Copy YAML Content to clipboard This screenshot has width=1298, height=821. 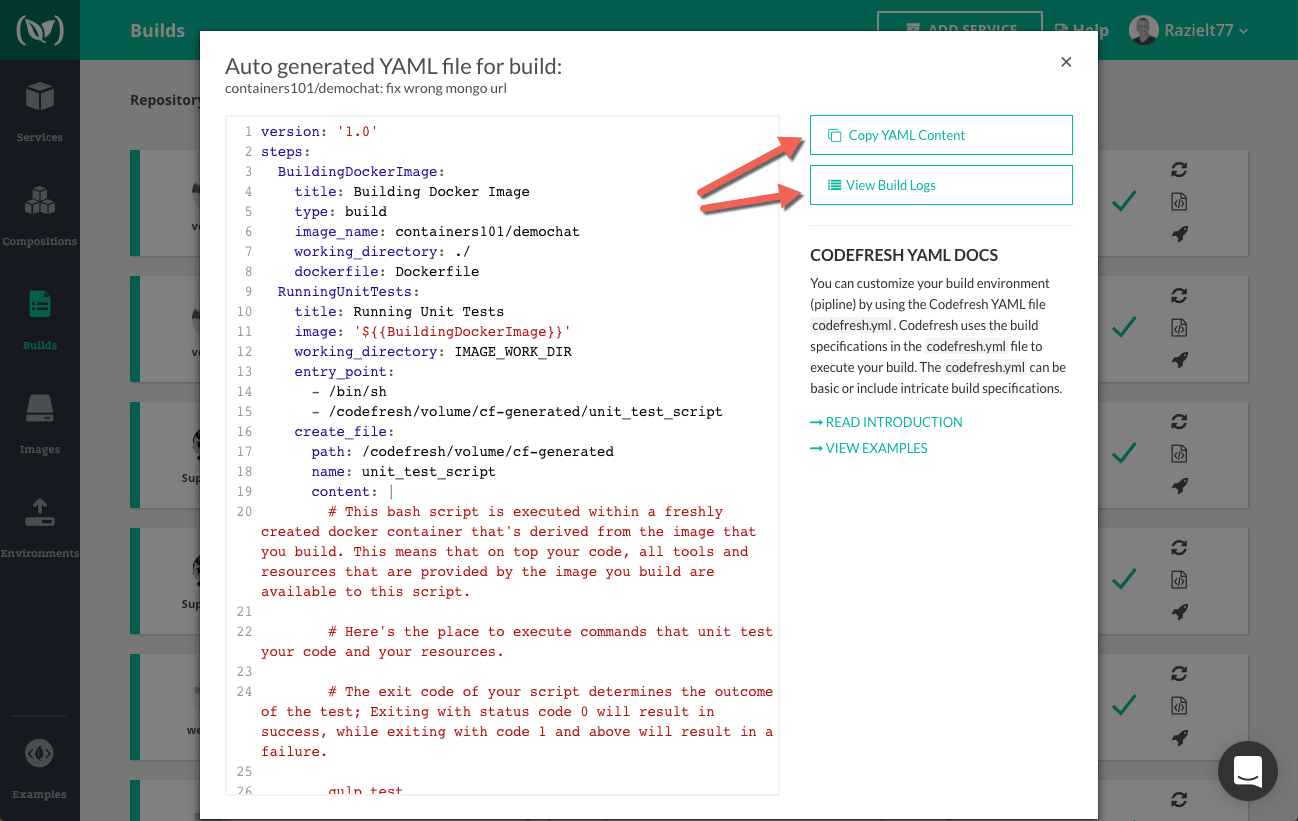click(941, 135)
